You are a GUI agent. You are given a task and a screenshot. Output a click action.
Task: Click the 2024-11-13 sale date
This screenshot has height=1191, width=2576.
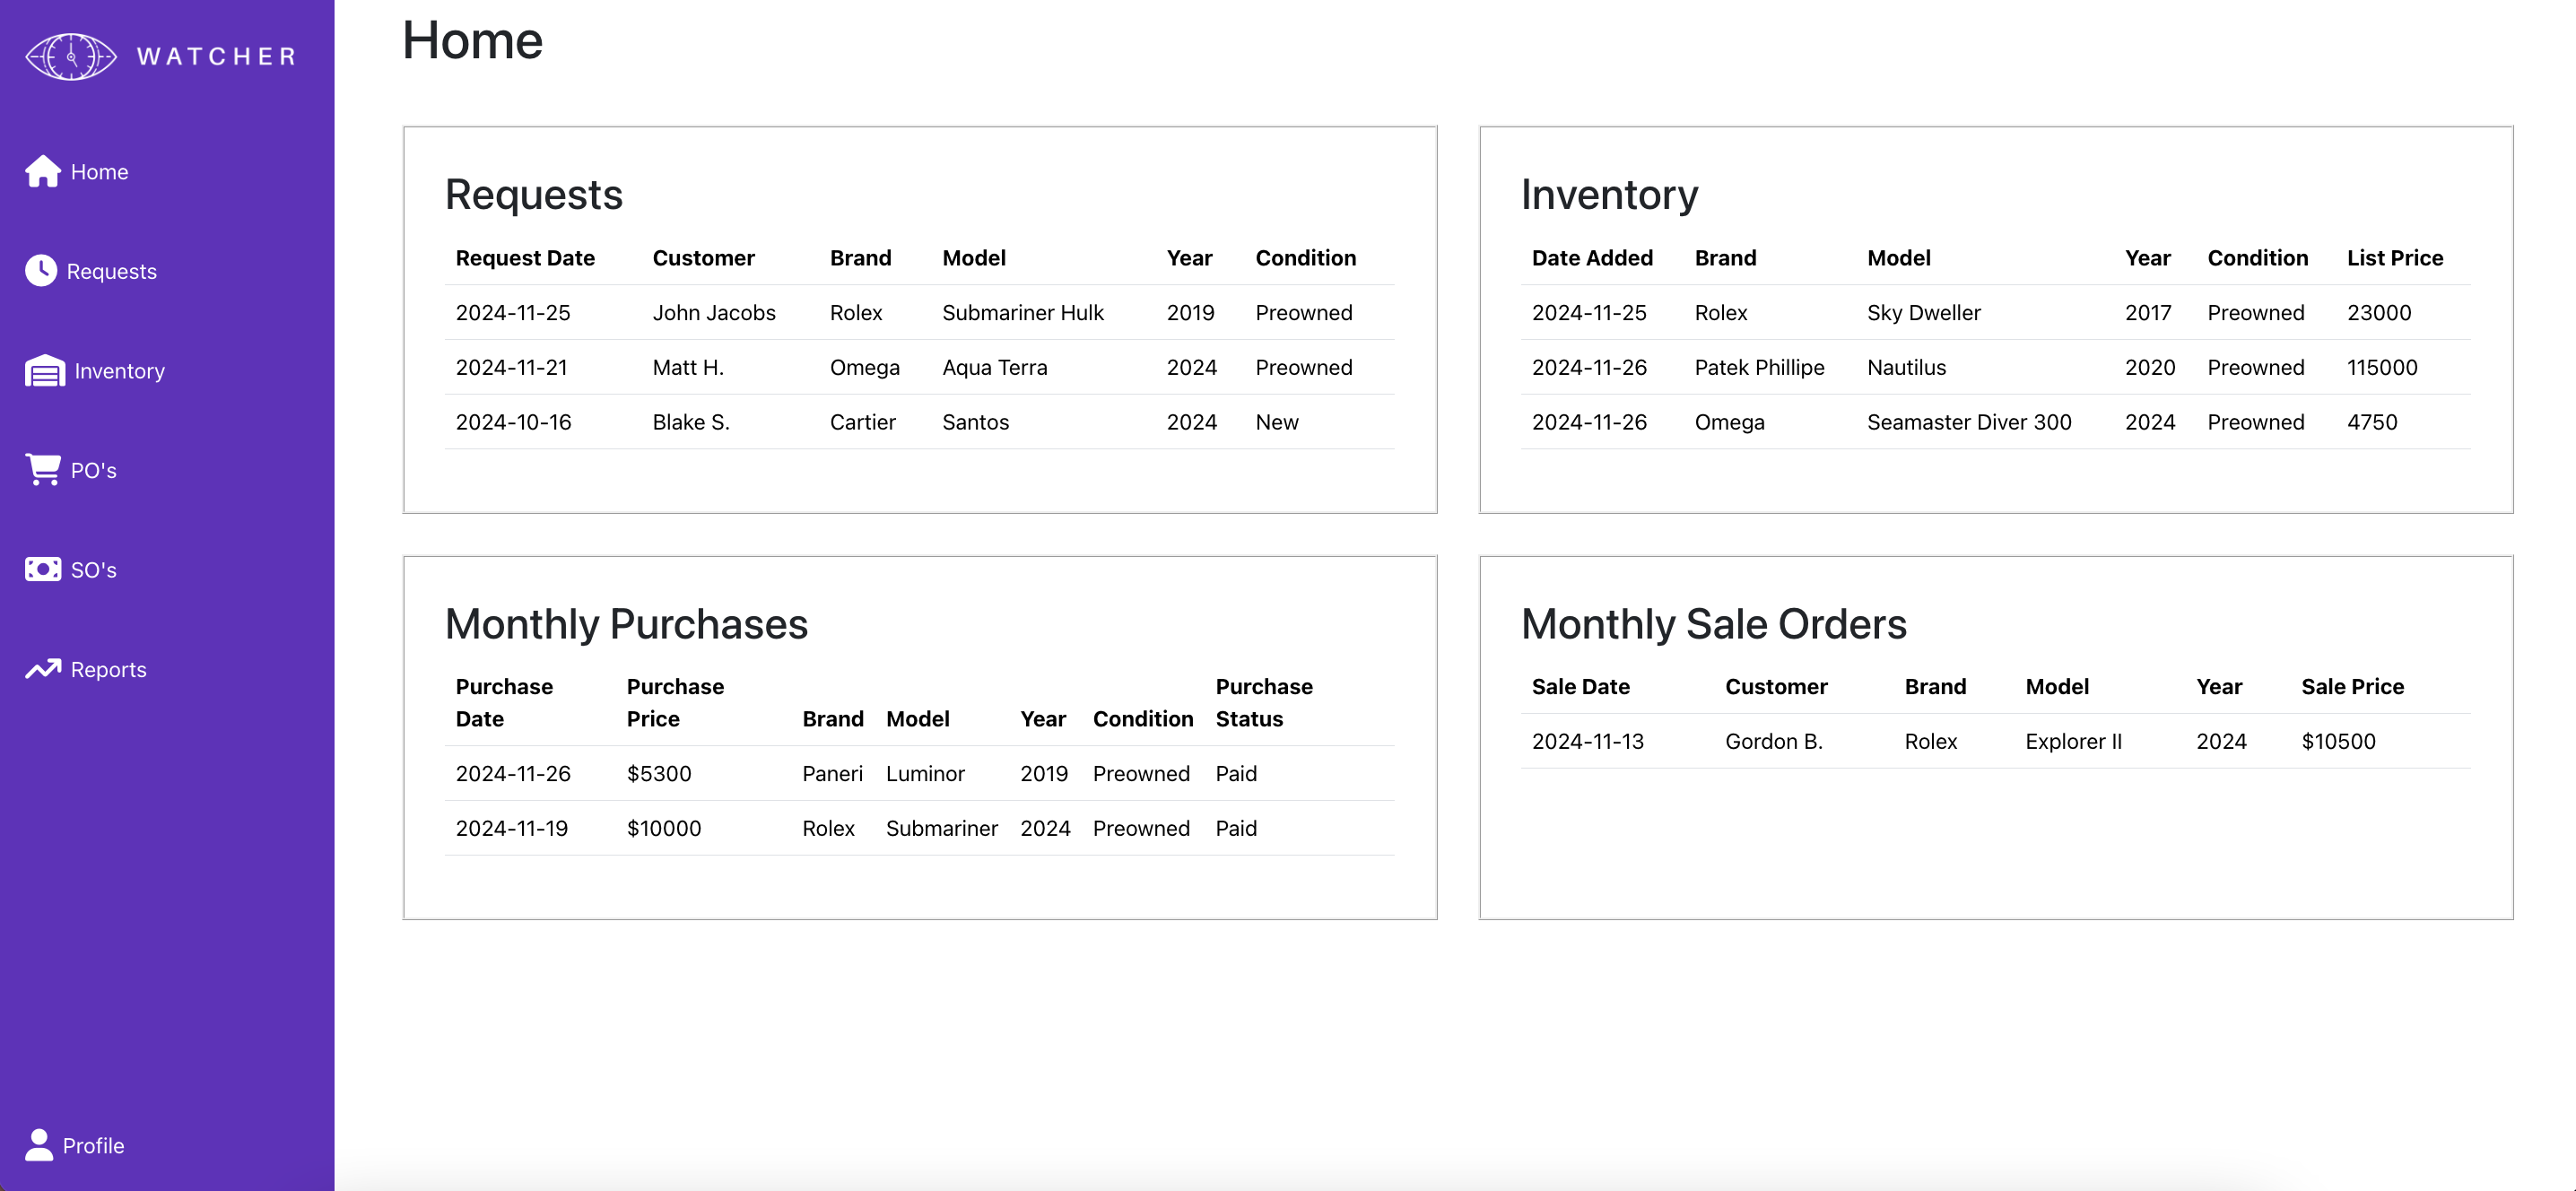click(1588, 742)
